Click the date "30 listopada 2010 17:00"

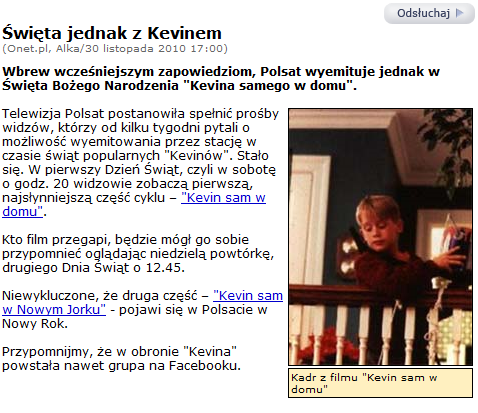pos(154,49)
